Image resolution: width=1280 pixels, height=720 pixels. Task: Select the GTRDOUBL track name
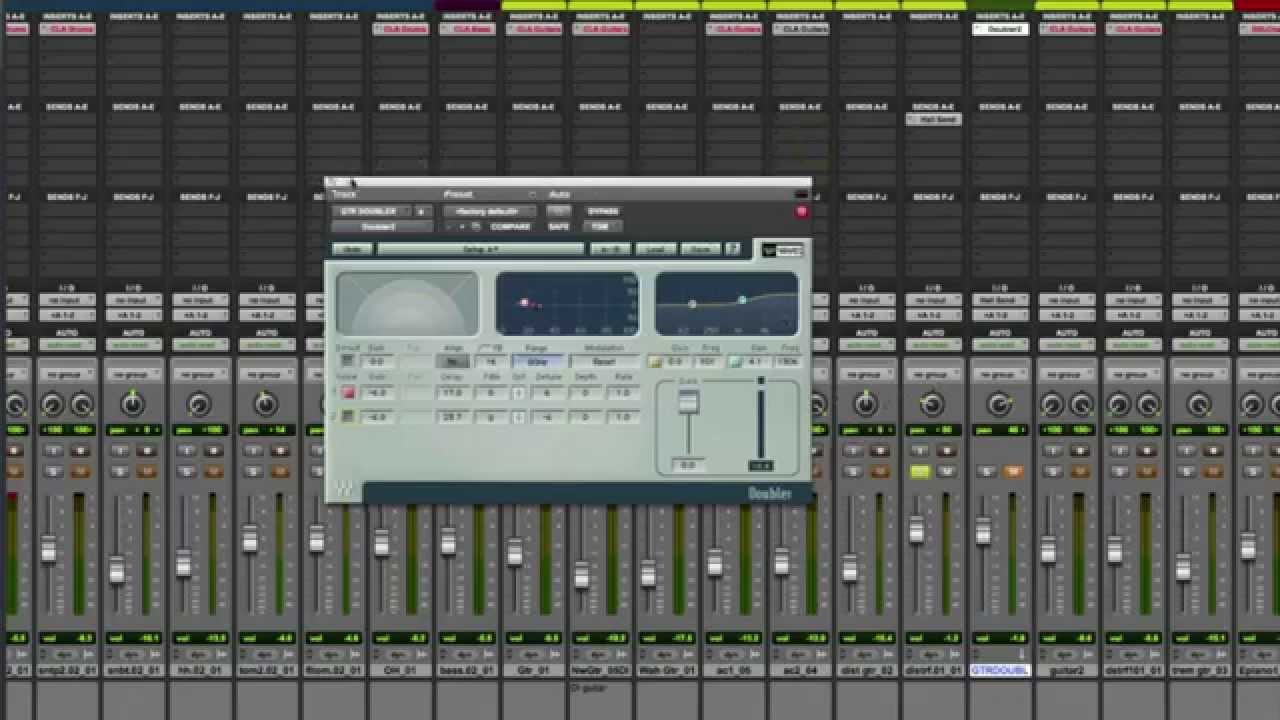click(999, 670)
